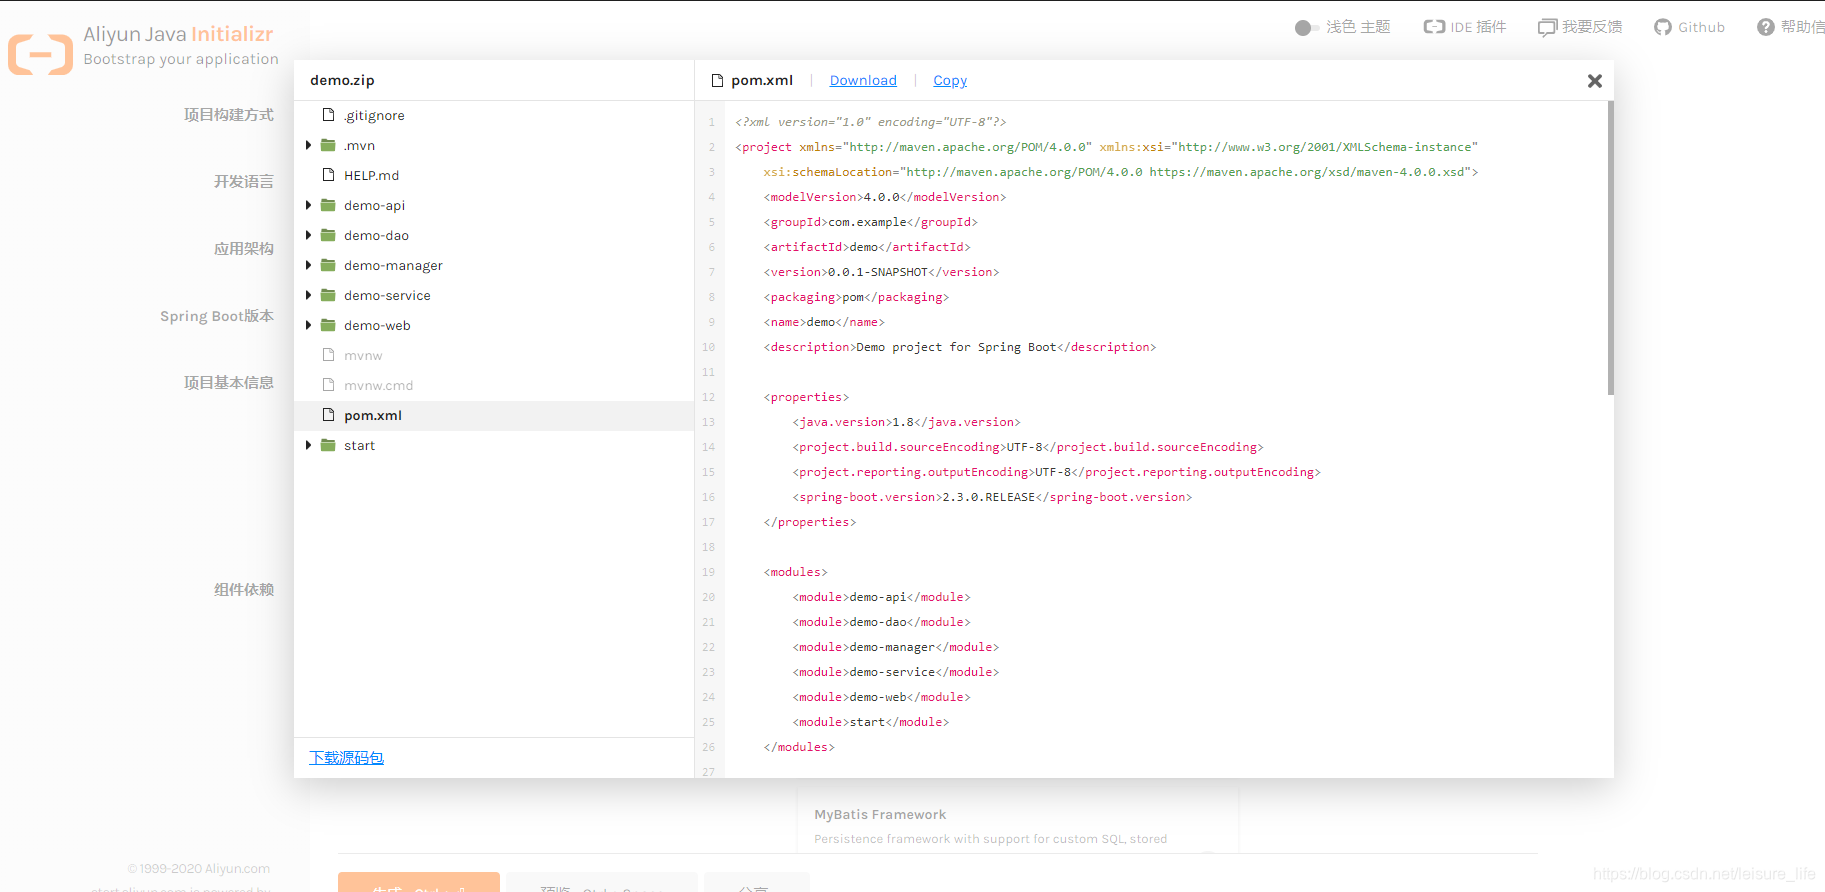Image resolution: width=1825 pixels, height=892 pixels.
Task: Select the demo-web tree entry label
Action: [377, 325]
